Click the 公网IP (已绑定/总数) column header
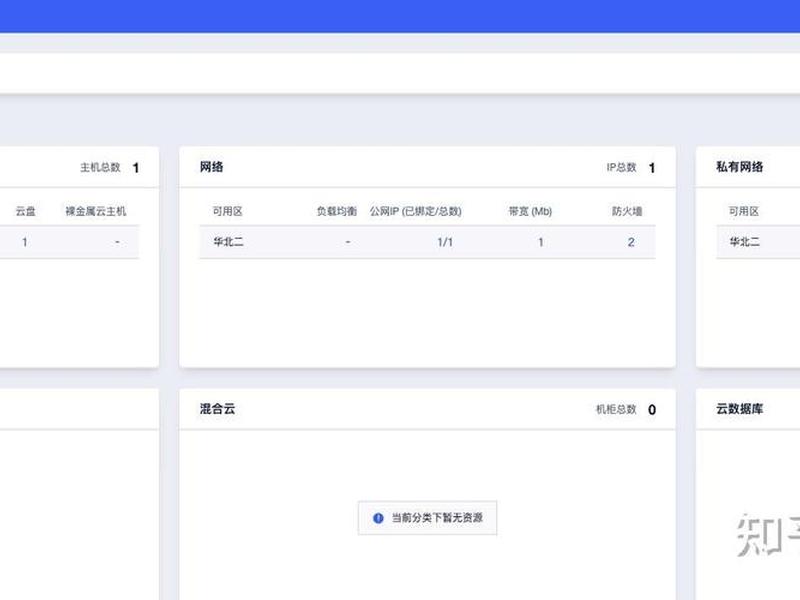The width and height of the screenshot is (800, 600). point(415,211)
